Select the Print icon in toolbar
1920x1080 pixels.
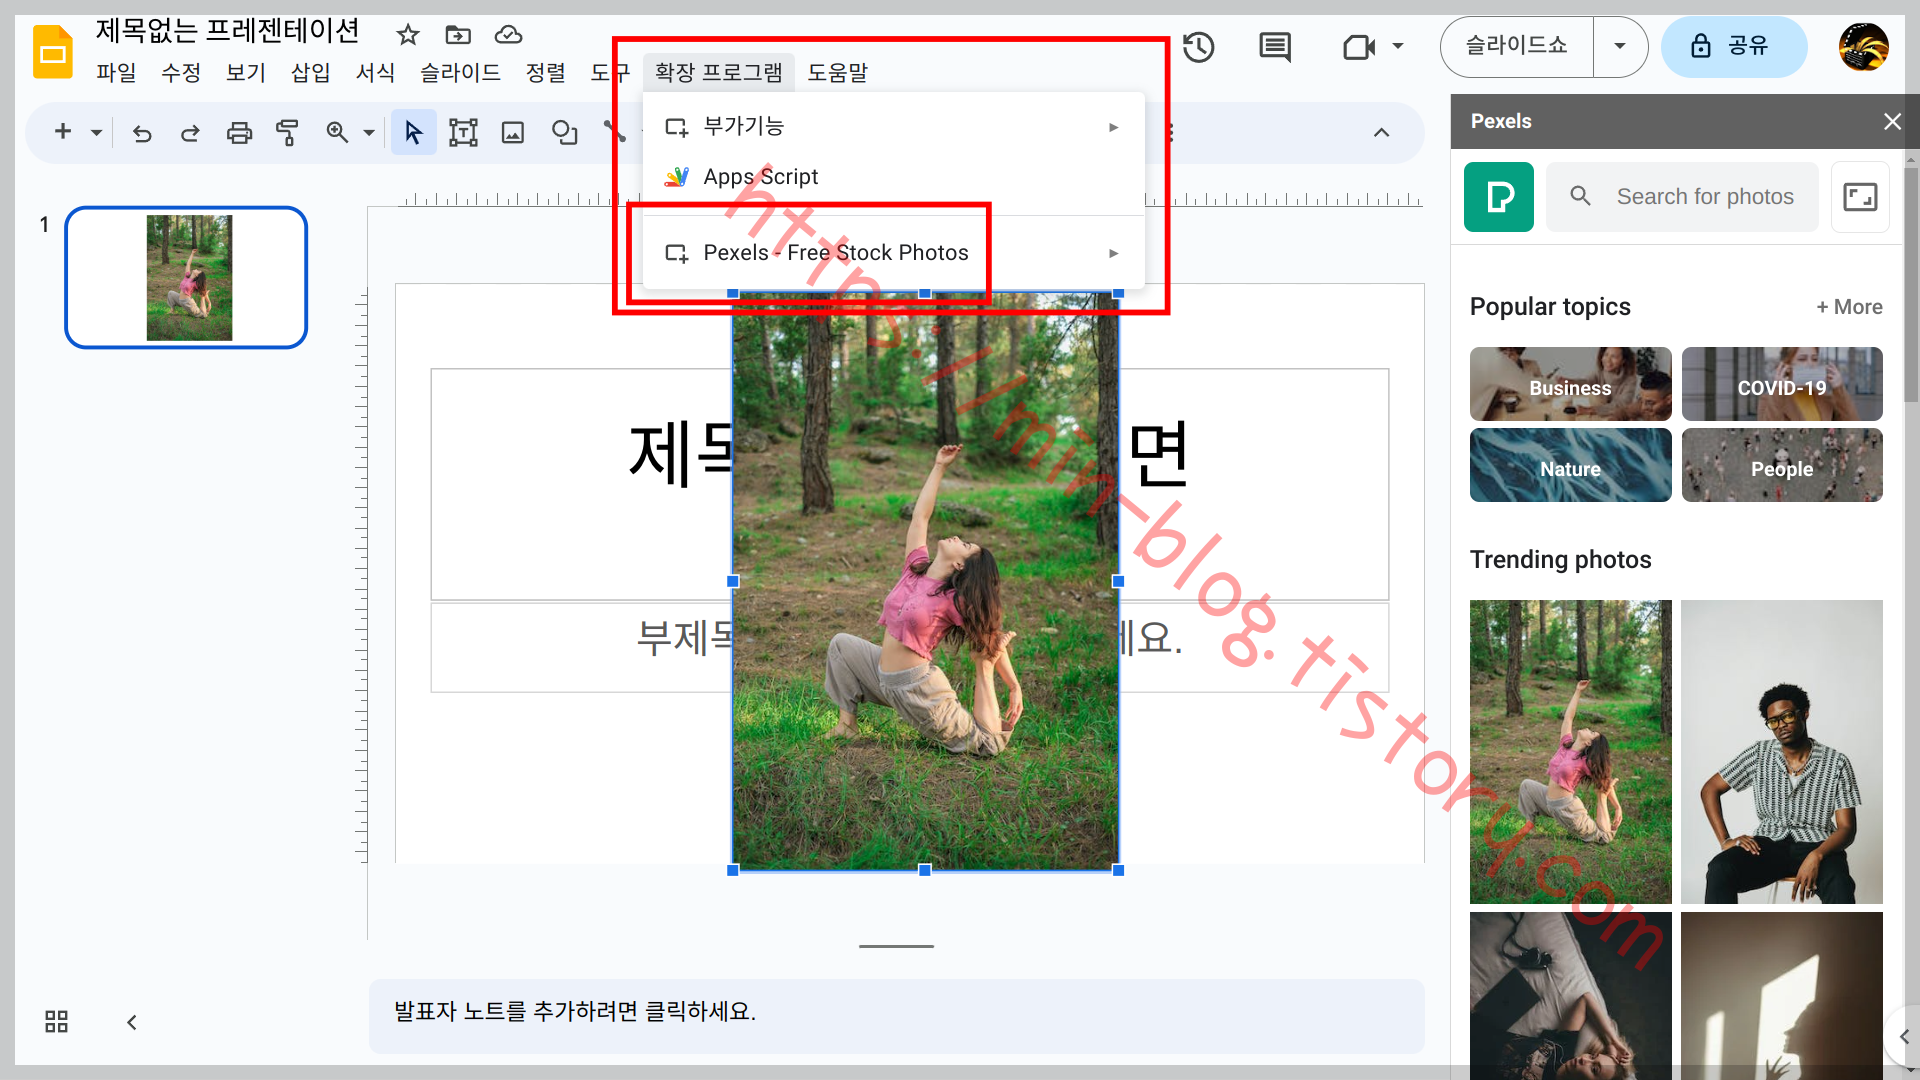pos(239,132)
